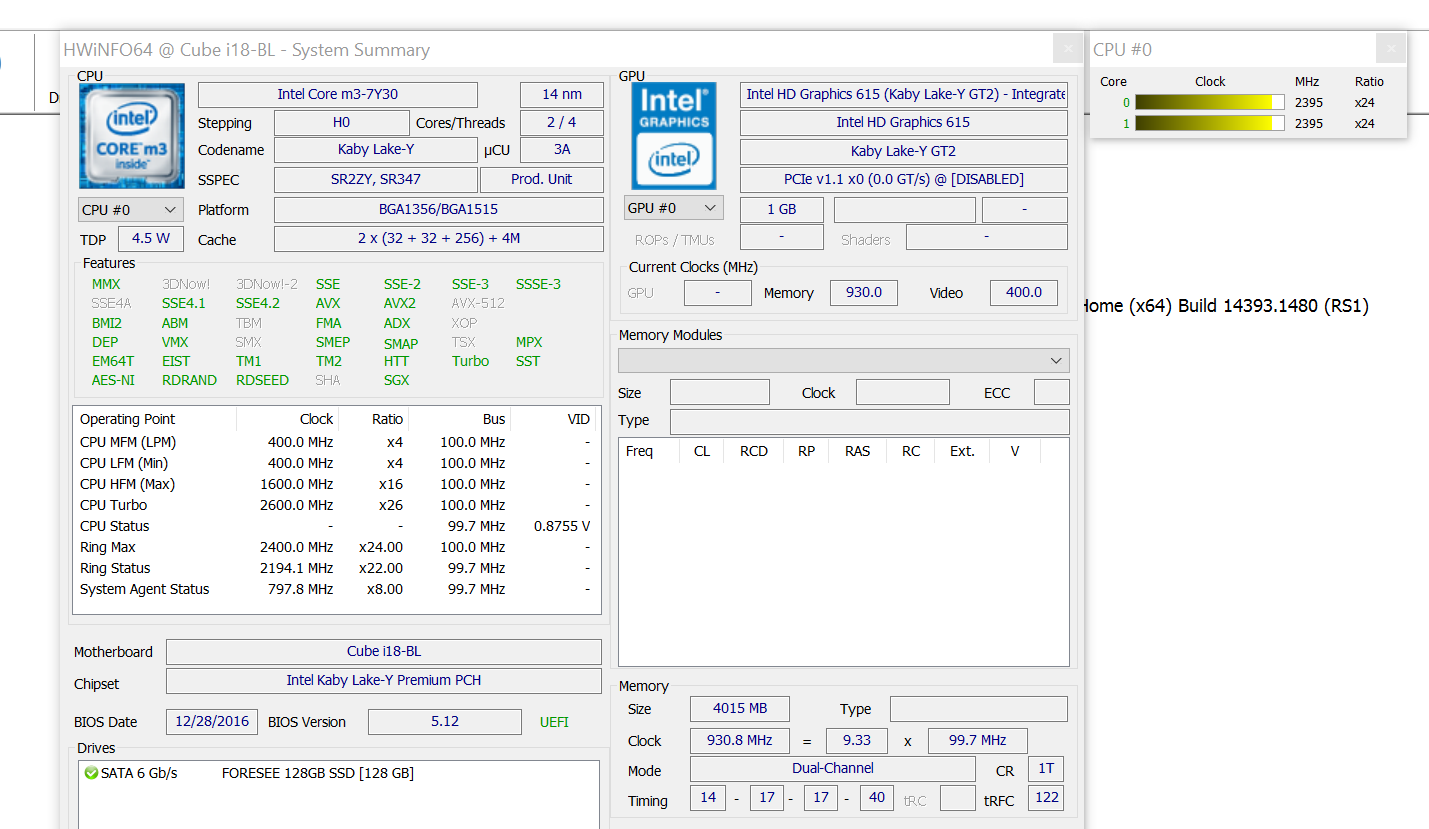
Task: Click the BIOS Date 12/28/2016 field
Action: pos(212,722)
